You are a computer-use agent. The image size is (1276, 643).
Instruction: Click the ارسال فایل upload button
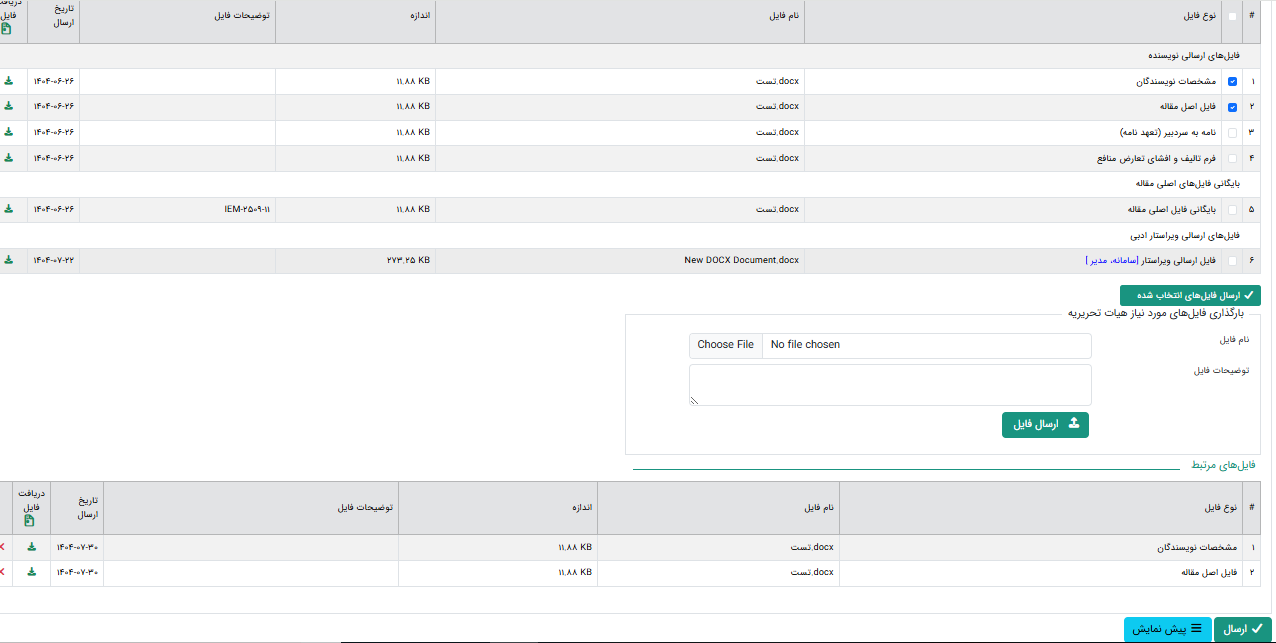click(1045, 424)
